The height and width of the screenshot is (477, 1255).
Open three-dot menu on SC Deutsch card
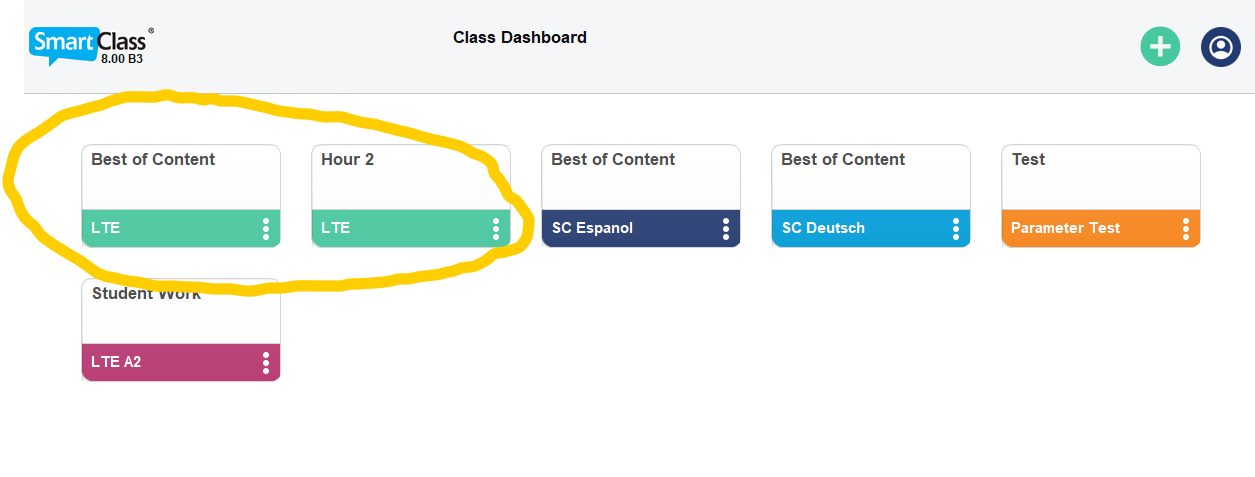click(x=956, y=229)
